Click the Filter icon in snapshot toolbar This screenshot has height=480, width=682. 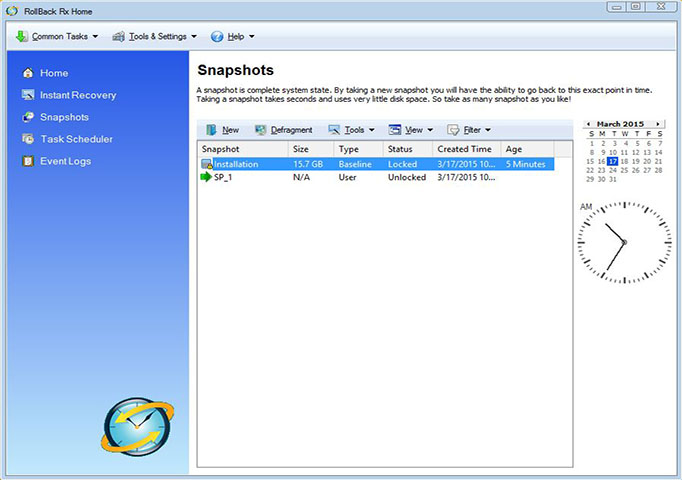coord(453,130)
